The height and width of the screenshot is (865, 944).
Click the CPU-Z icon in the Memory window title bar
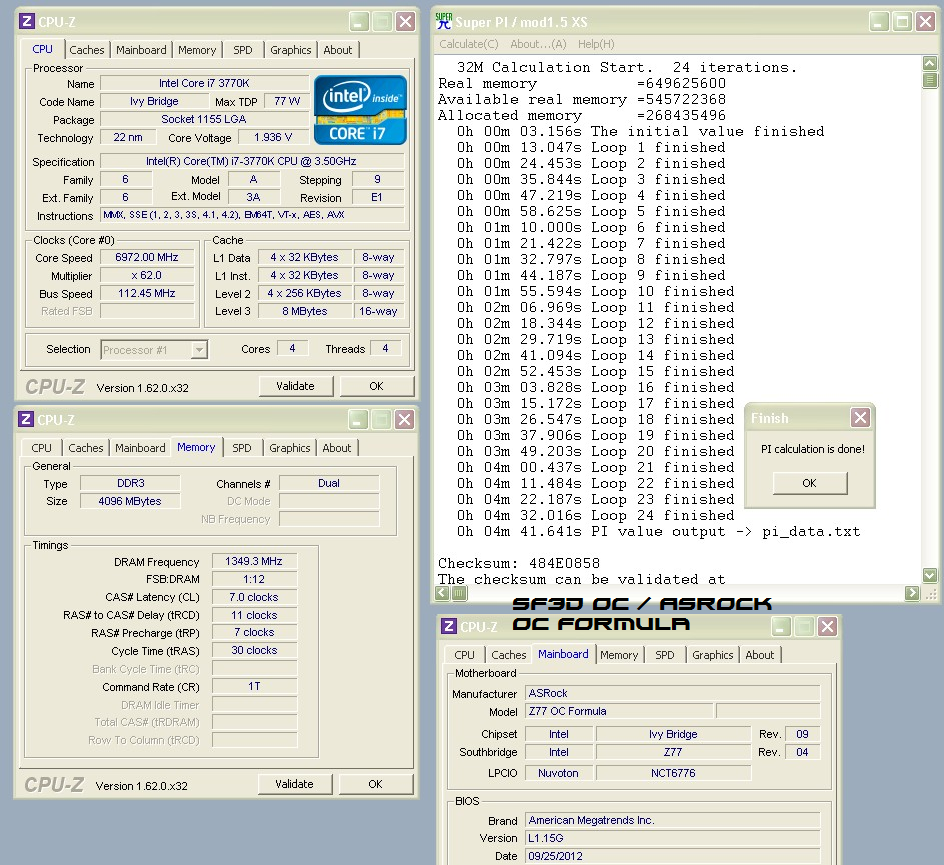coord(25,420)
